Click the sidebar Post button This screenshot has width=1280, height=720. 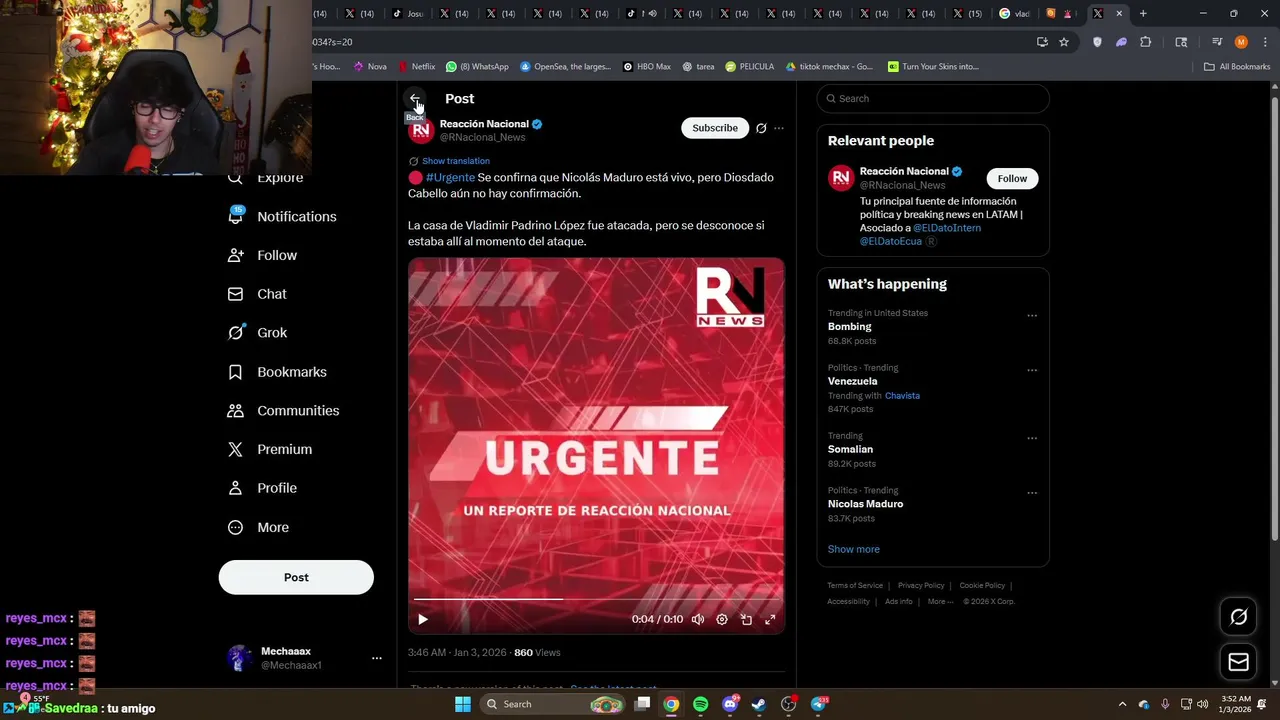[x=296, y=577]
